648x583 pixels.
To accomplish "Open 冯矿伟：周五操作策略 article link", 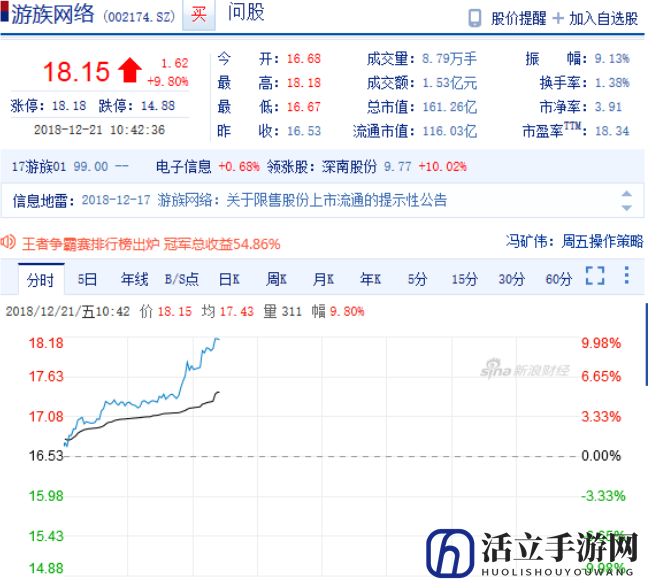I will pos(575,241).
